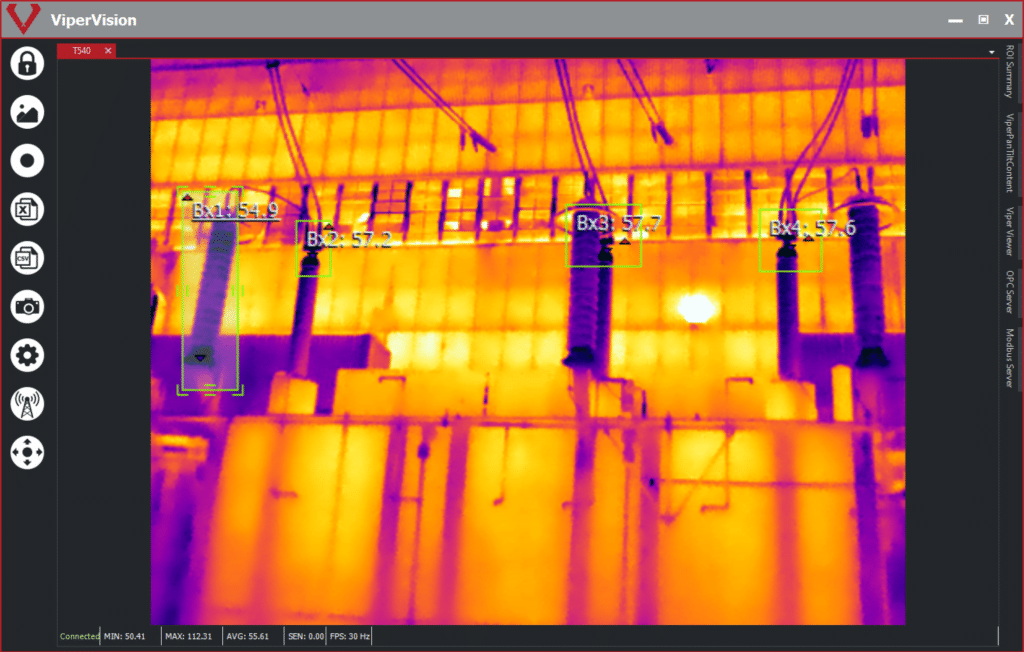Screen dimensions: 1024x652
Task: Expand the ROI Summary side panel
Action: [x=1010, y=72]
